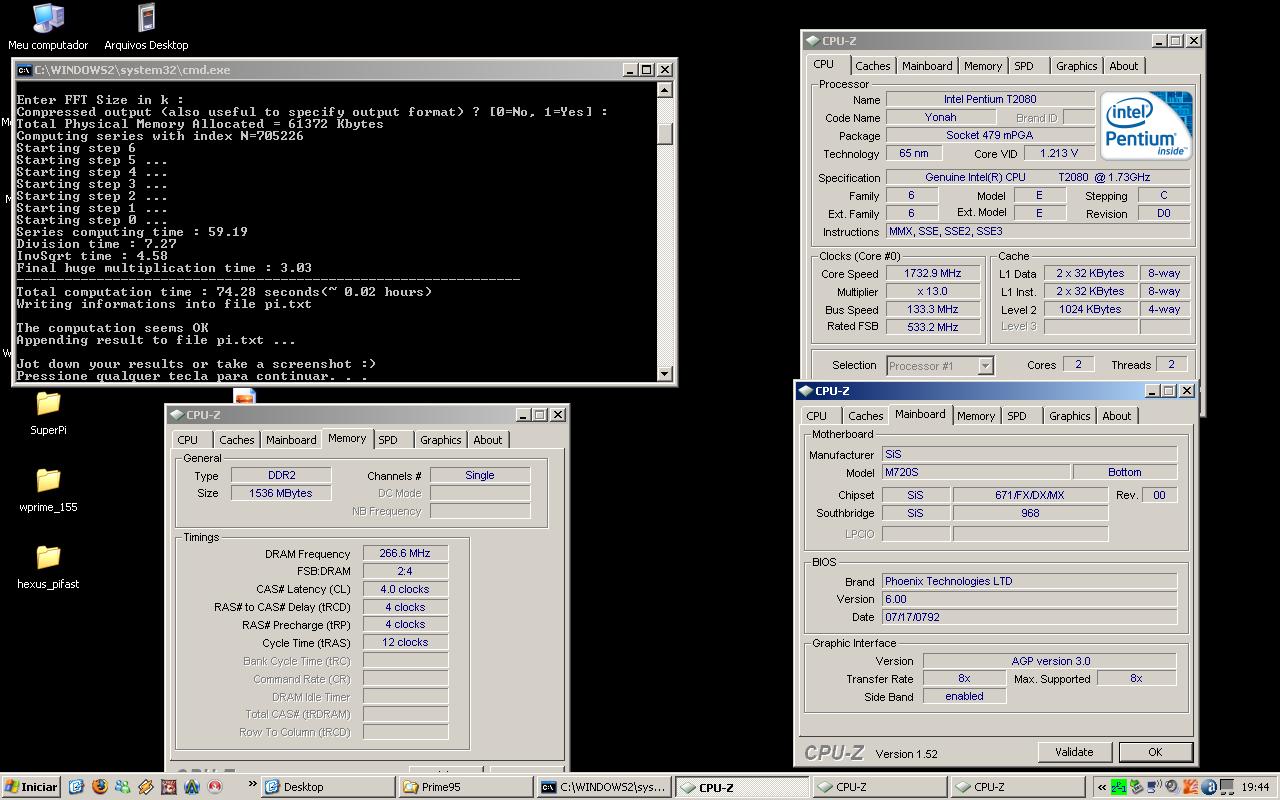
Task: Open Windows Messenger from quick launch
Action: 123,787
